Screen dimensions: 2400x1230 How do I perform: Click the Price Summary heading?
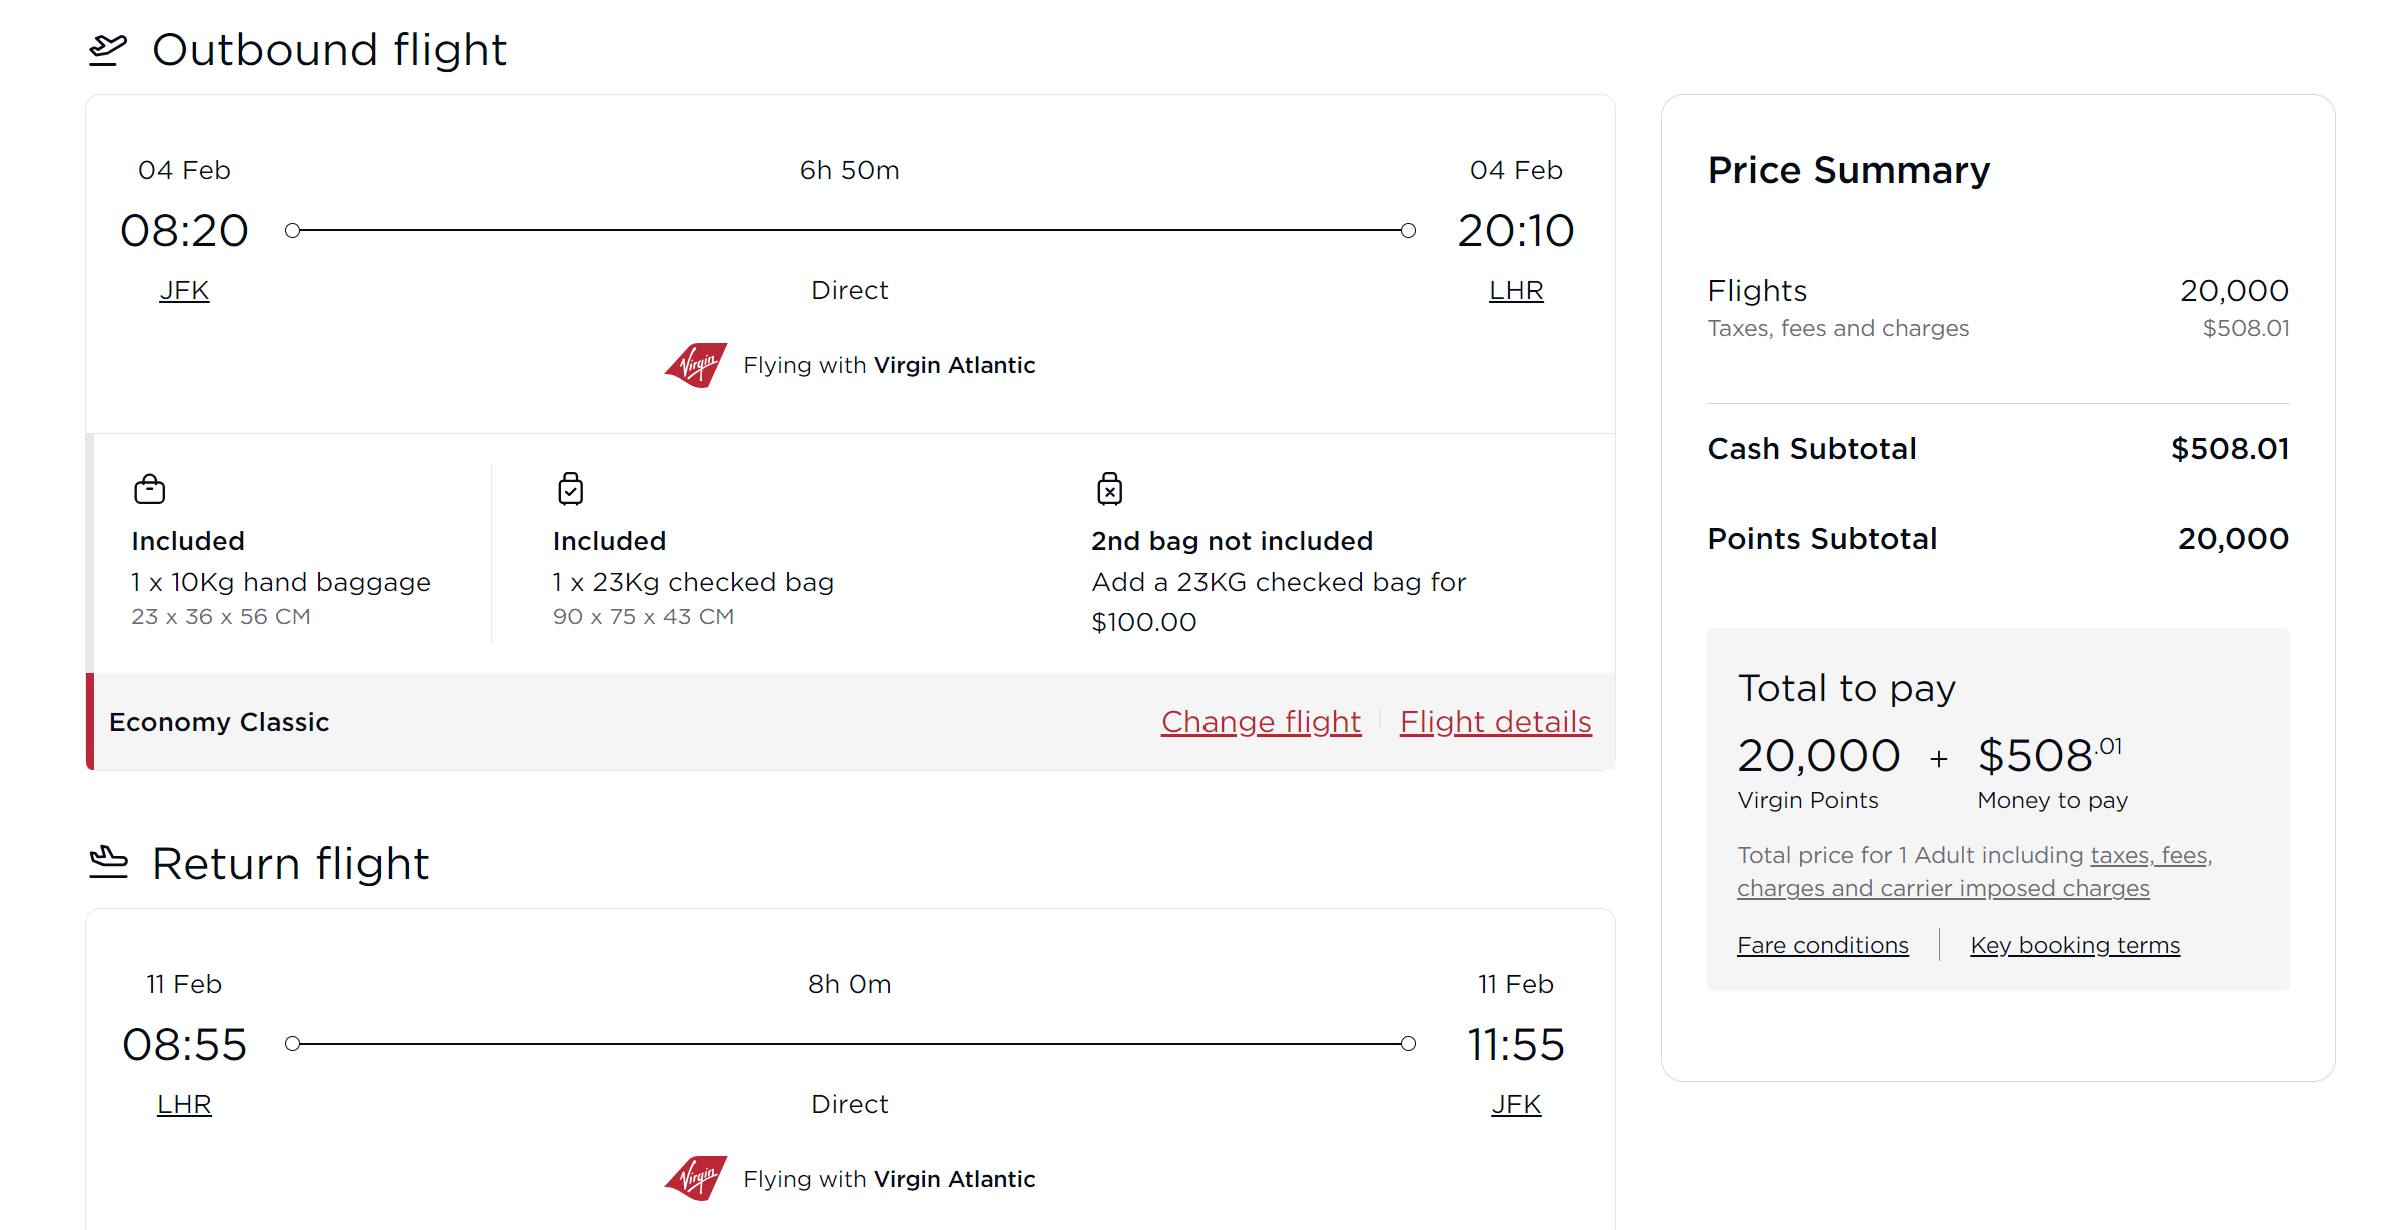click(1848, 170)
